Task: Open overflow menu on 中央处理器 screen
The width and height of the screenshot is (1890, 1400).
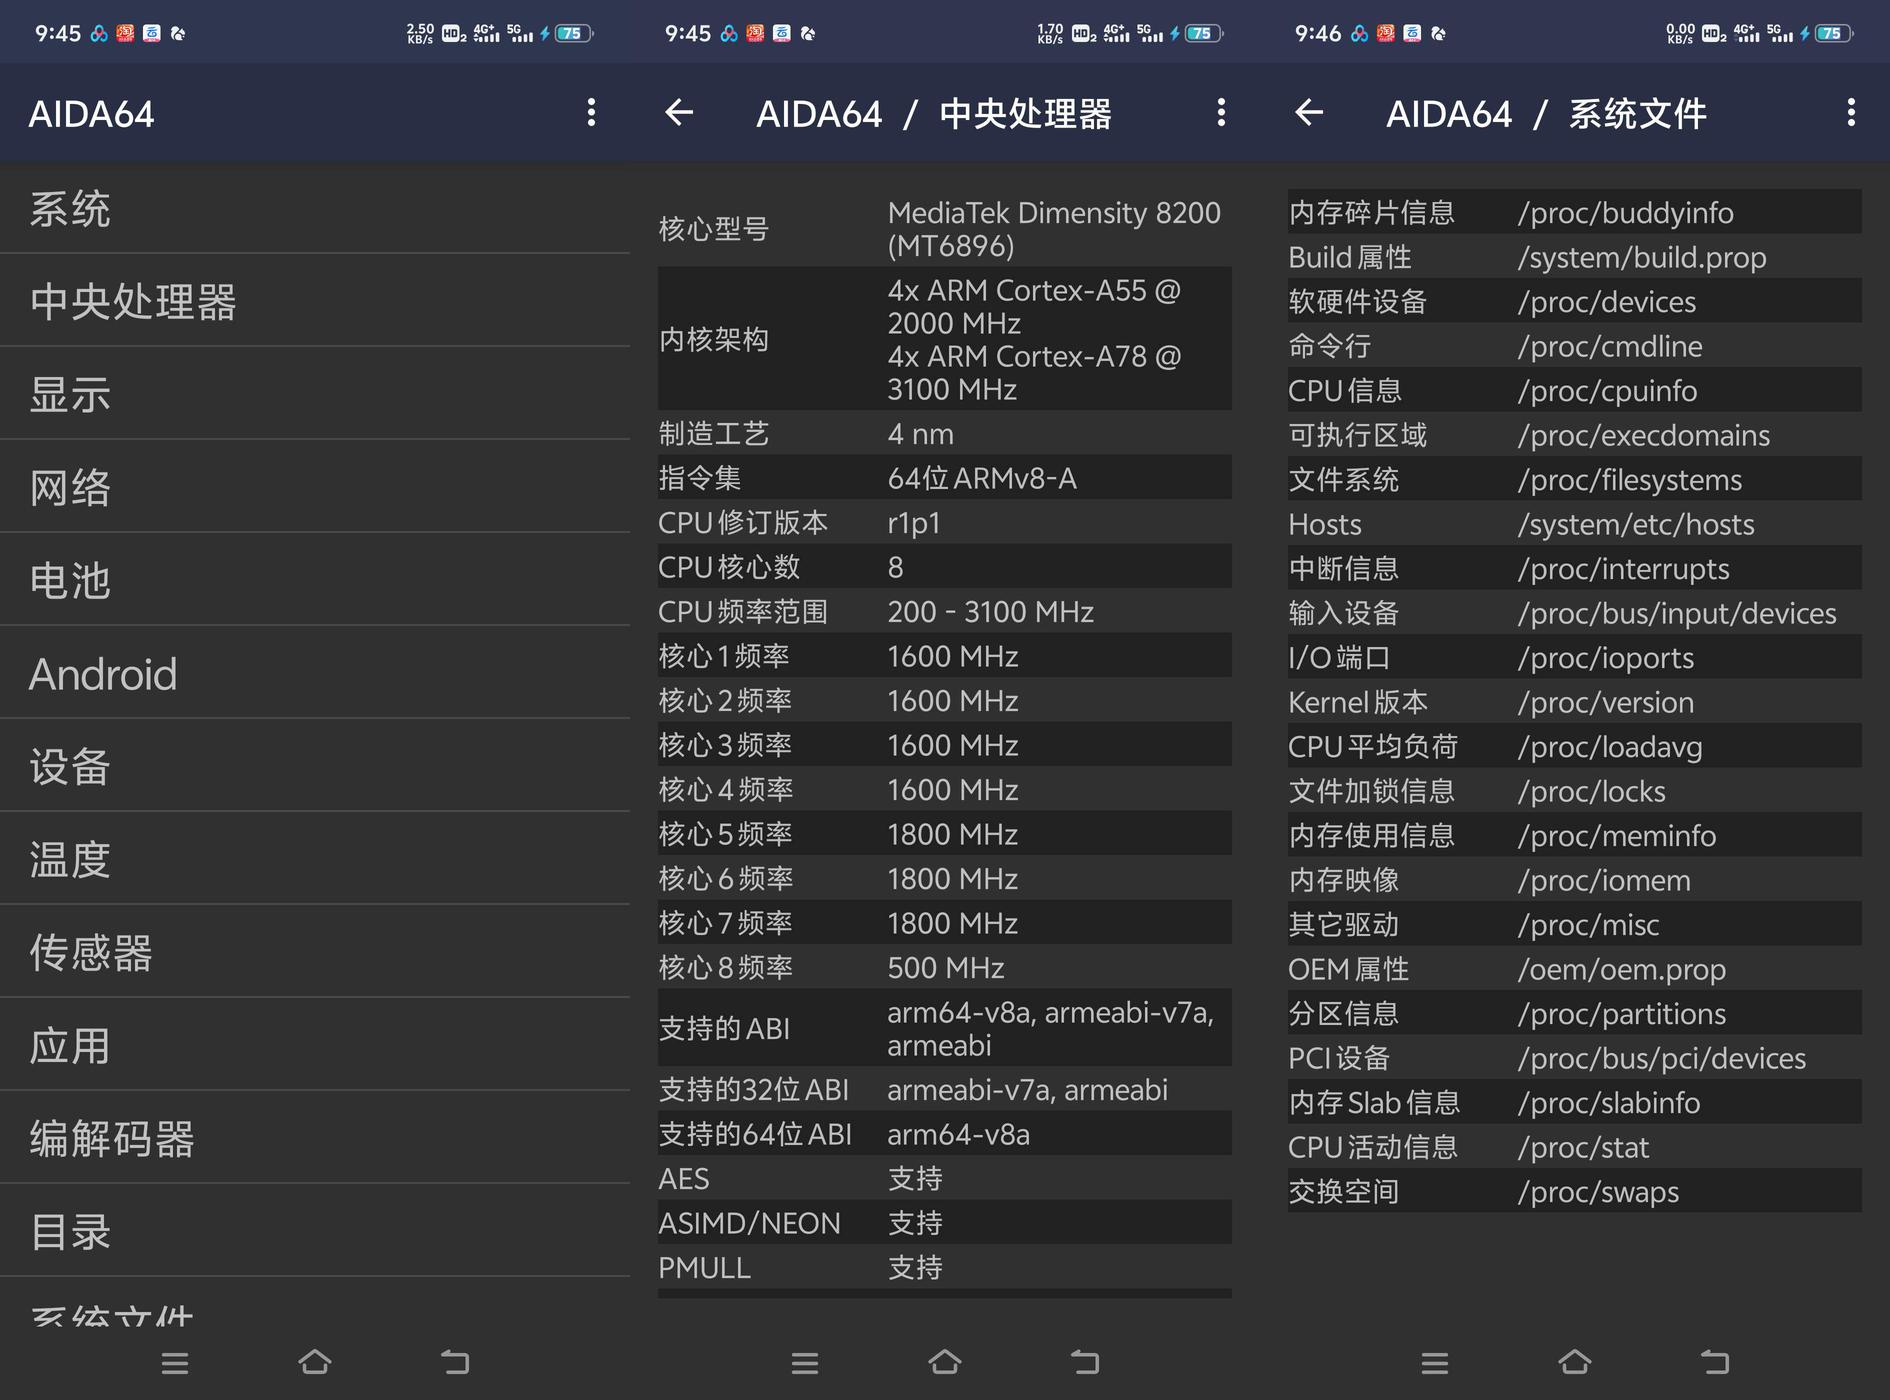Action: click(1221, 113)
